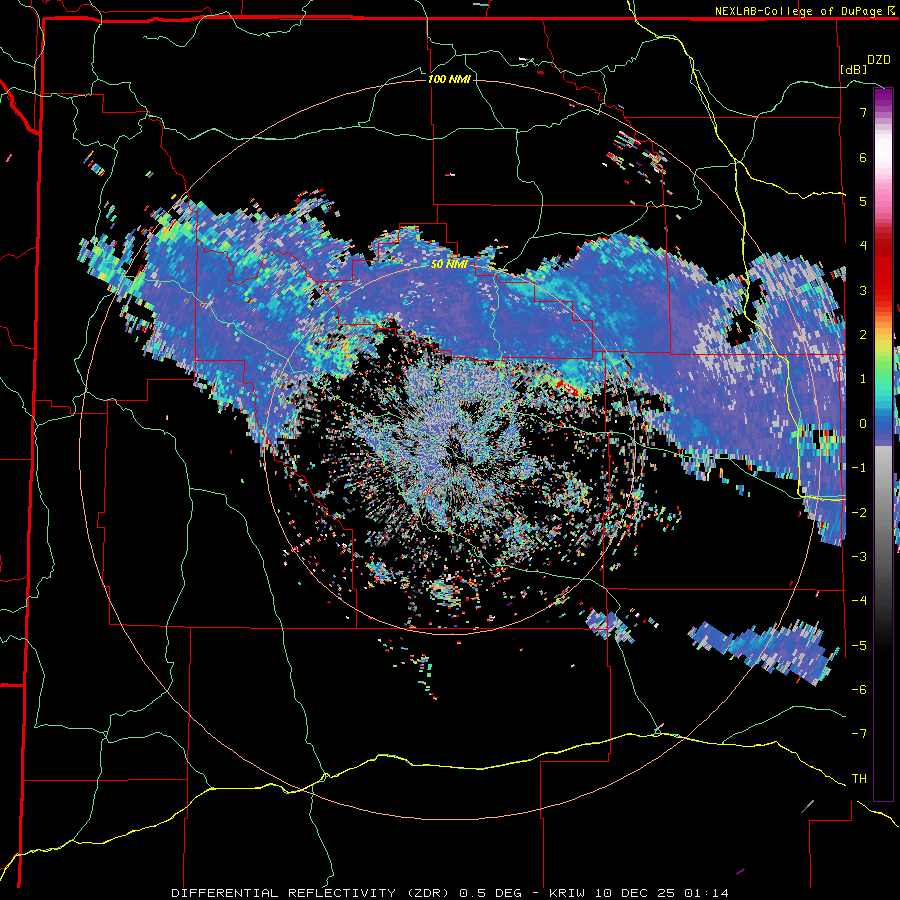Image resolution: width=900 pixels, height=900 pixels.
Task: Click the 0.5 DEG elevation text in the caption
Action: click(491, 893)
